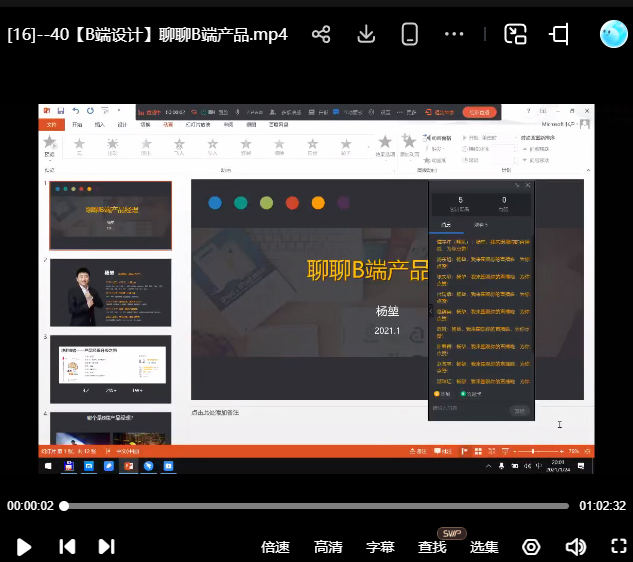
Task: Click the video picture to toggle playback
Action: point(316,290)
